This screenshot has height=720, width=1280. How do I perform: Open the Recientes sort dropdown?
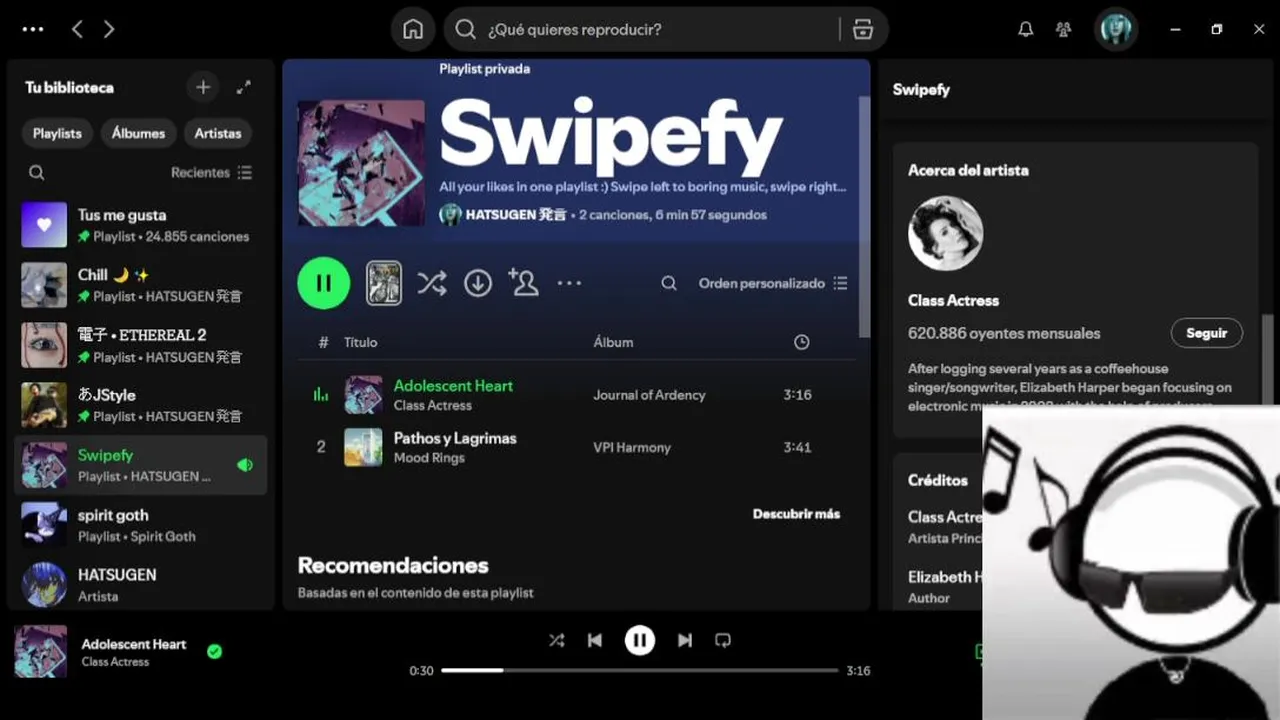click(211, 173)
